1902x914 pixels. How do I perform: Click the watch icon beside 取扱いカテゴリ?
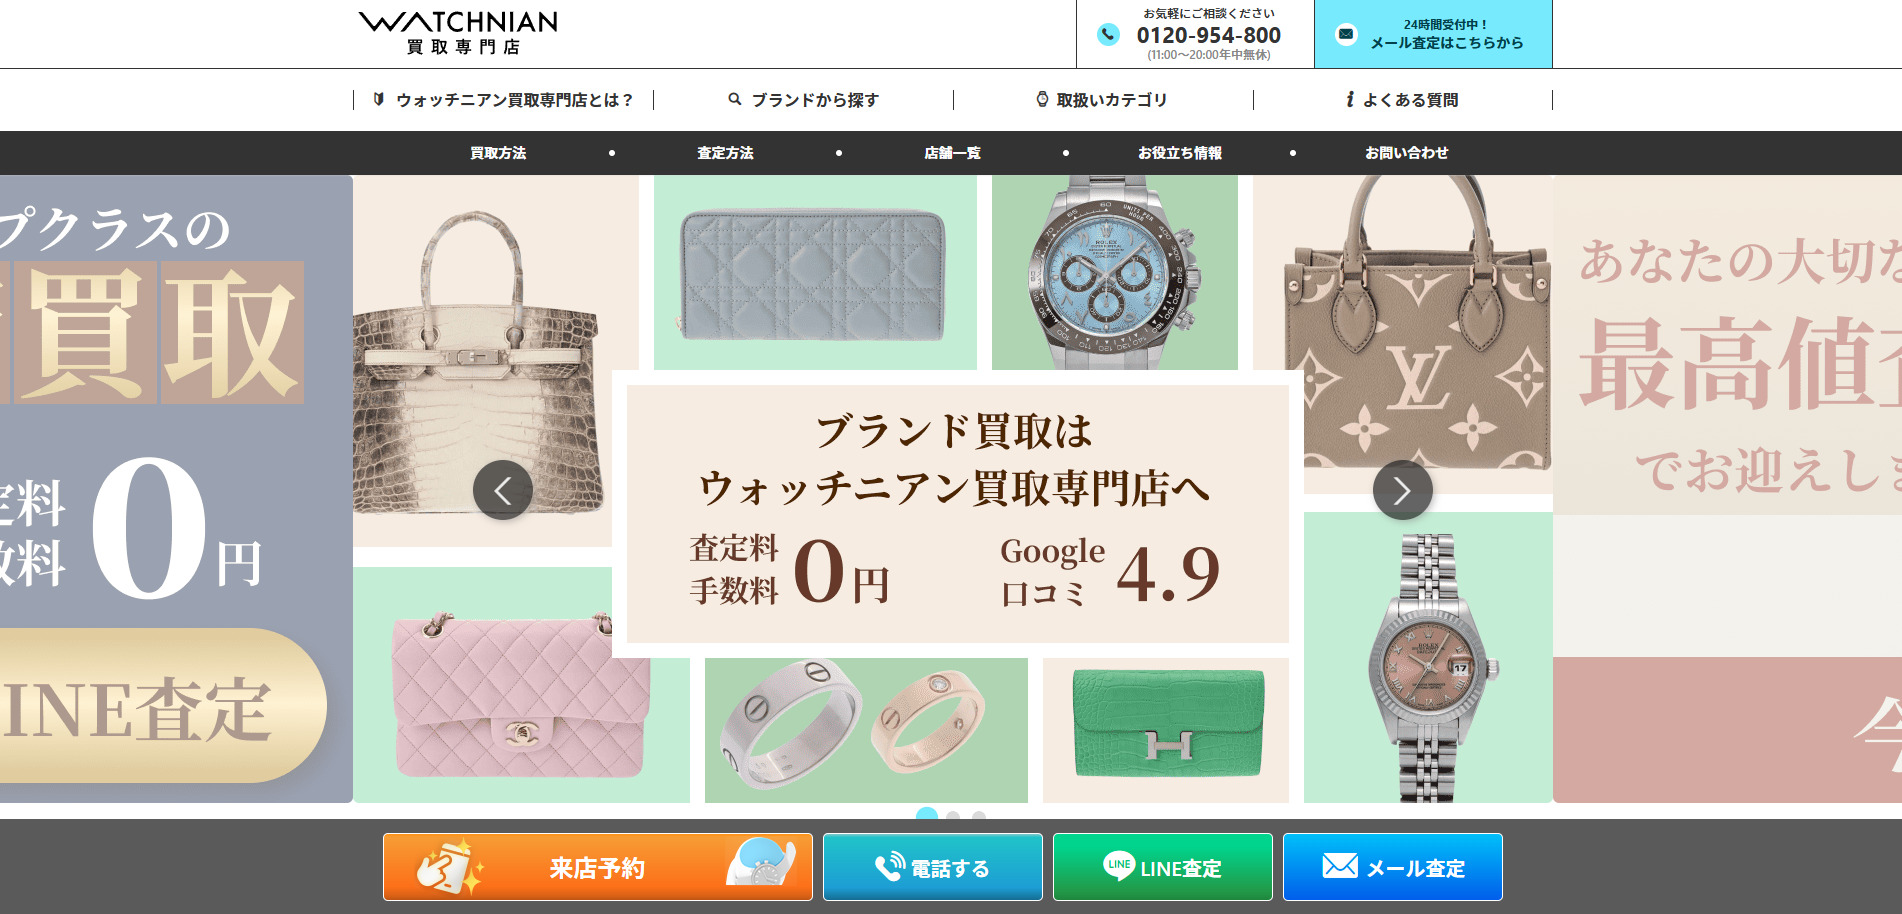(1042, 99)
